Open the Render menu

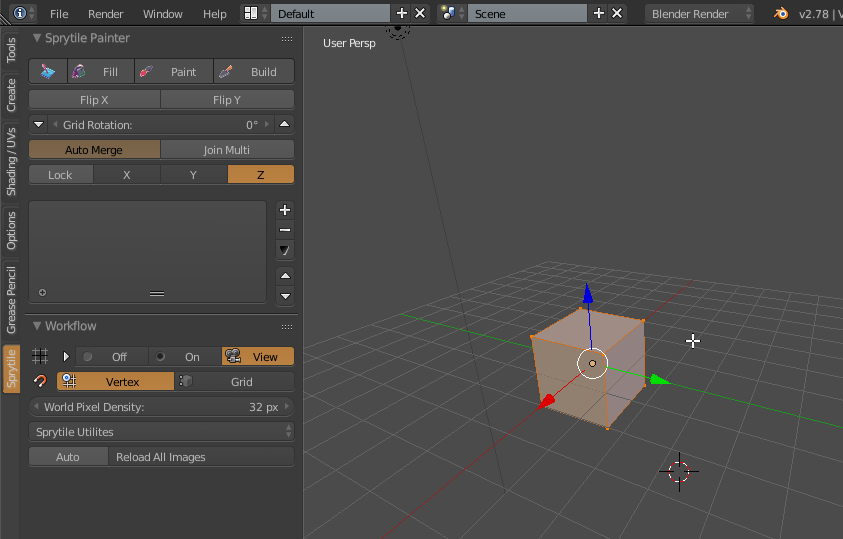tap(105, 13)
